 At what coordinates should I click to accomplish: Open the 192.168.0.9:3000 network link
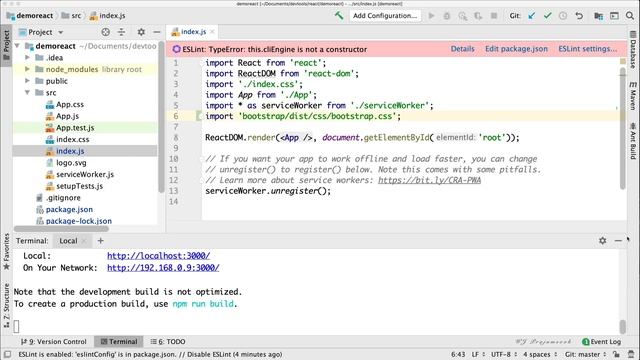[163, 268]
